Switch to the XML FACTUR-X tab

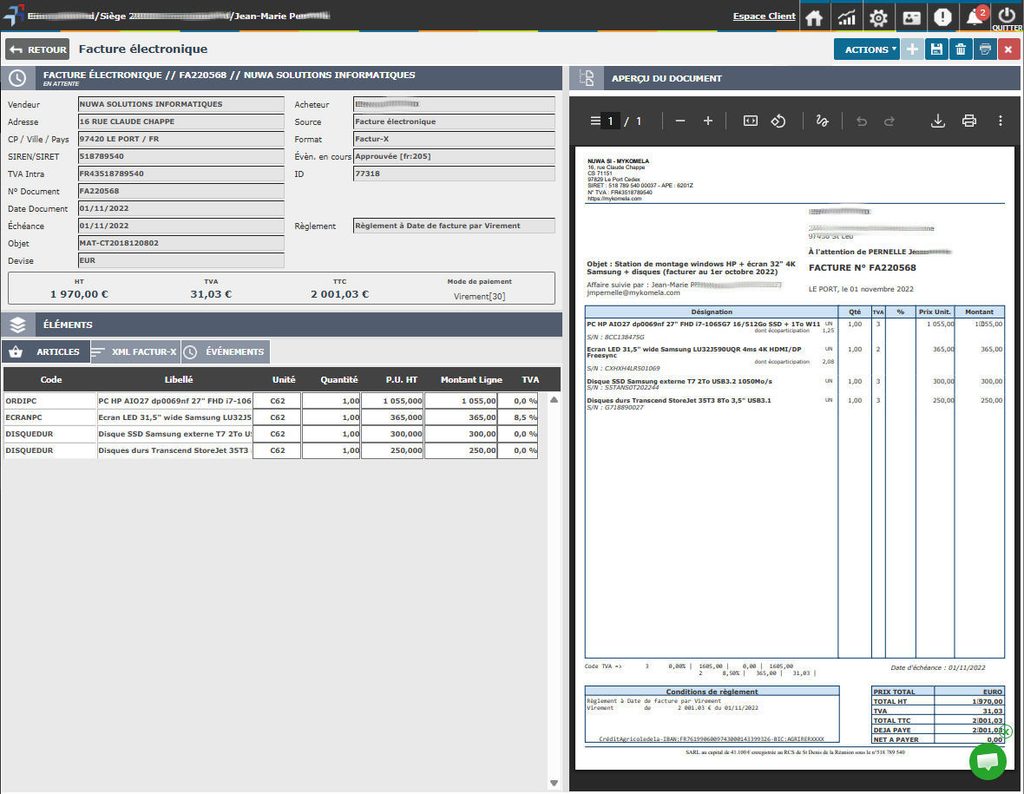pyautogui.click(x=135, y=352)
